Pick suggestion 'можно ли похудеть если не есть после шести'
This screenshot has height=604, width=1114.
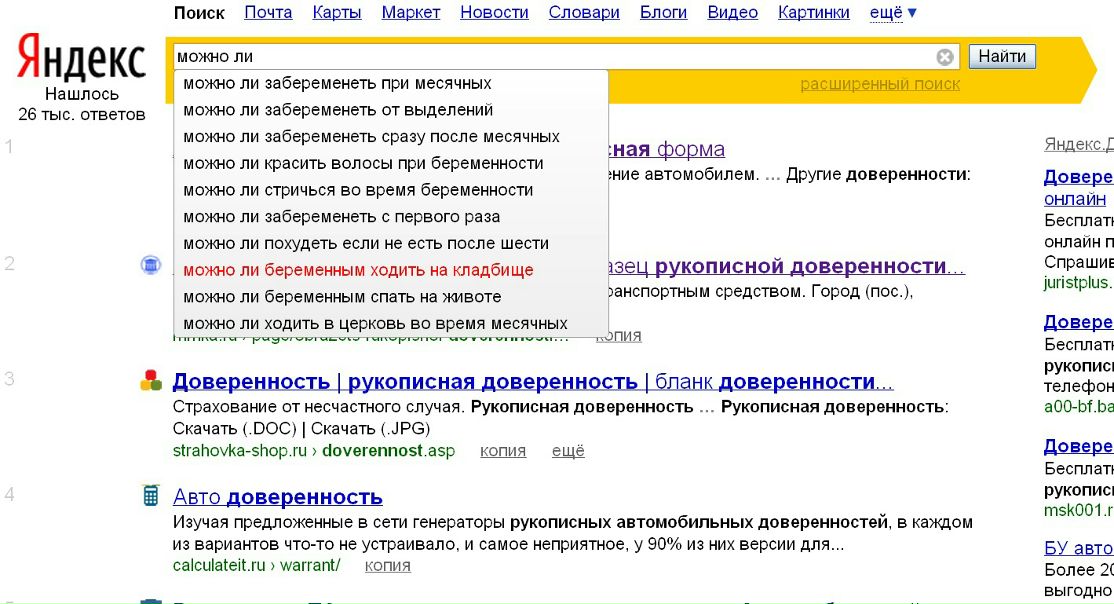click(366, 243)
